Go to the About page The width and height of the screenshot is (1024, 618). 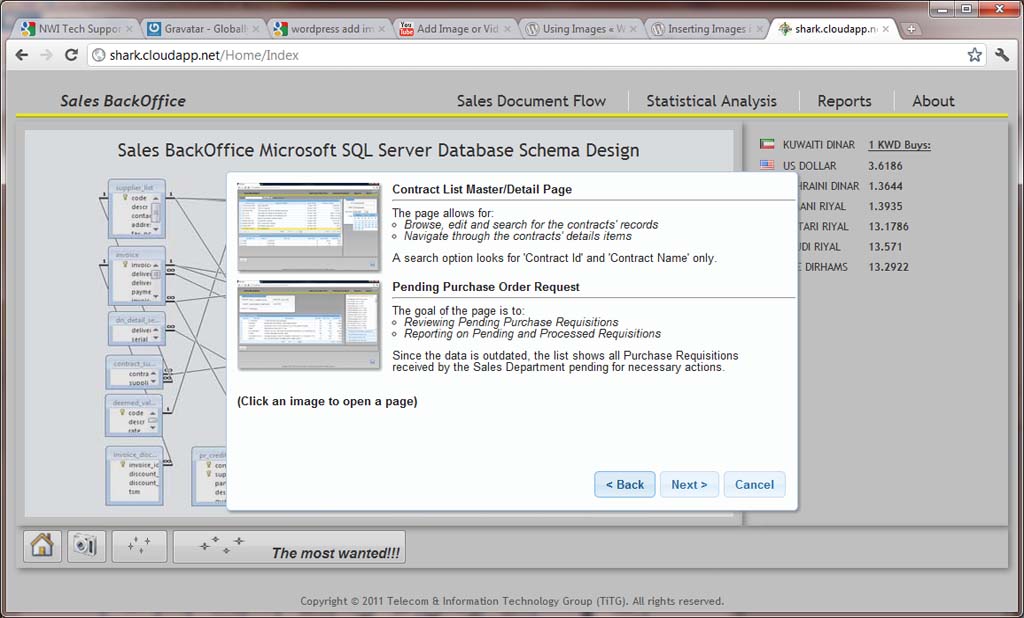click(933, 101)
